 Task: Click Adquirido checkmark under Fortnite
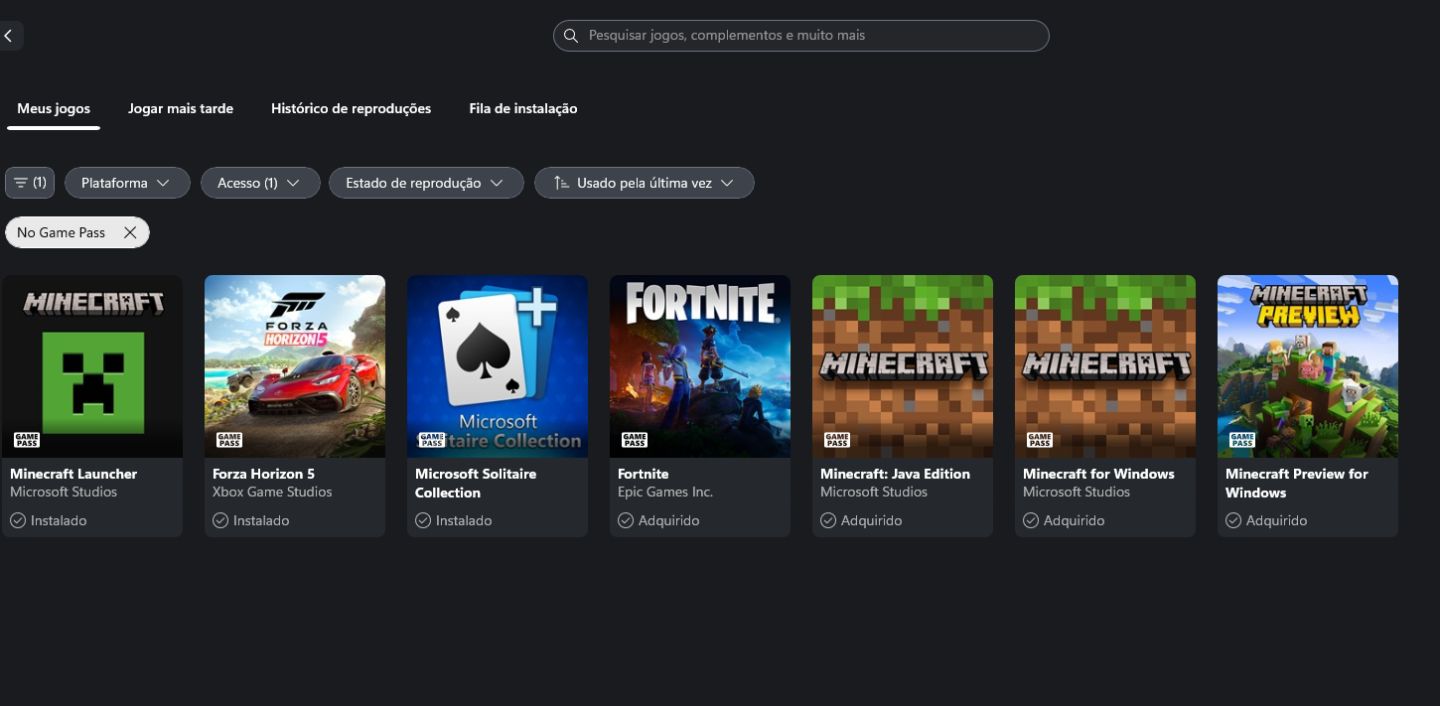click(626, 520)
